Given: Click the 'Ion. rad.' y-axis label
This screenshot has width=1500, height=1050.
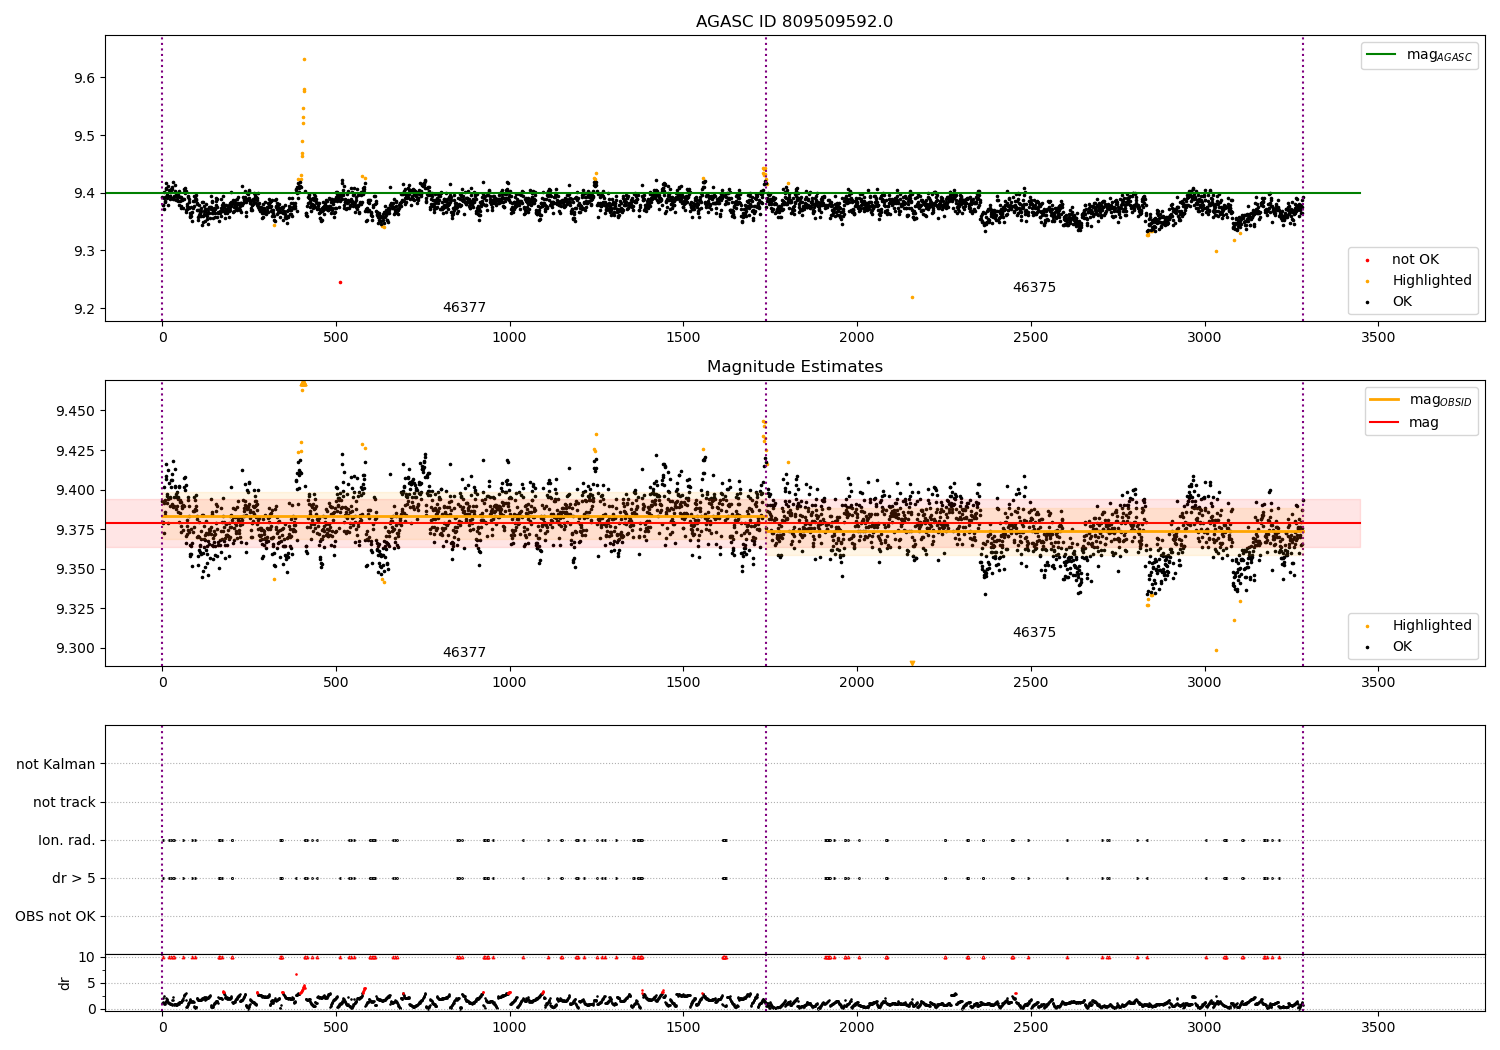Looking at the screenshot, I should tap(67, 841).
